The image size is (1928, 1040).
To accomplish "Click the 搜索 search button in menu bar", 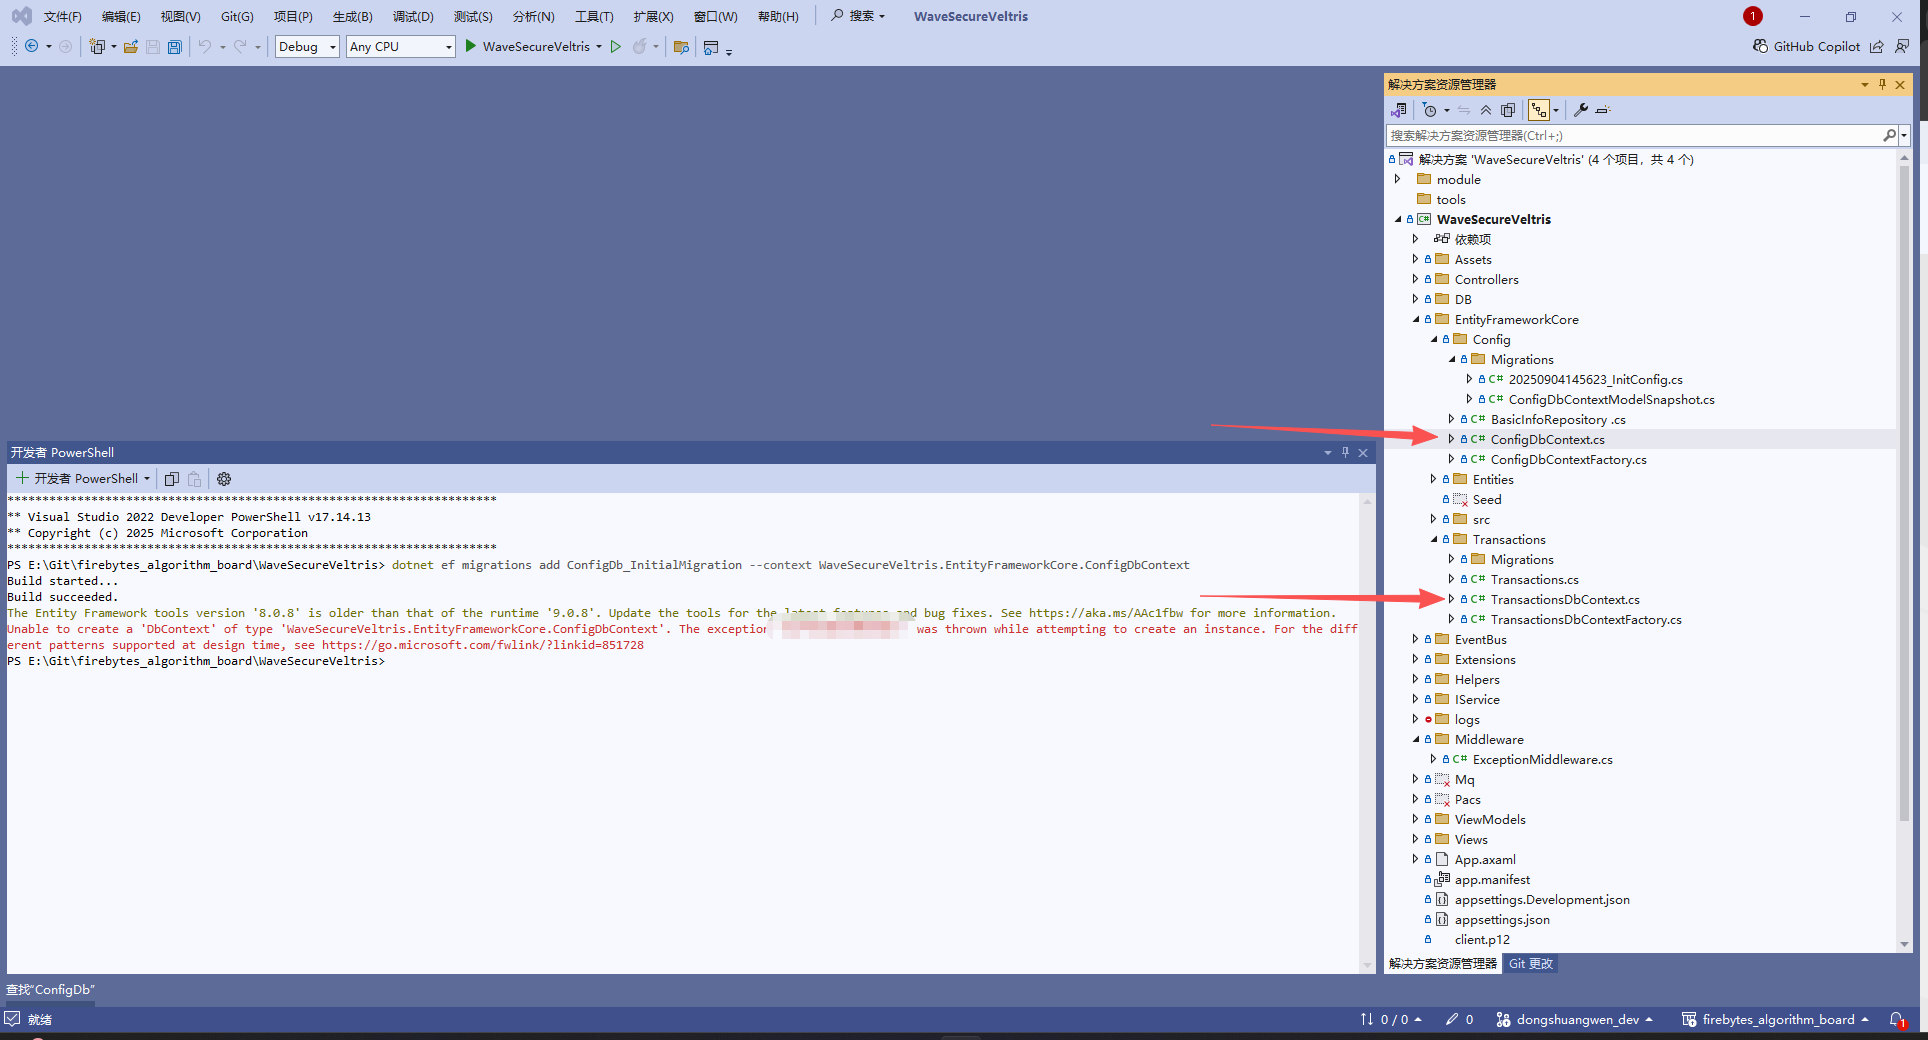I will point(858,16).
